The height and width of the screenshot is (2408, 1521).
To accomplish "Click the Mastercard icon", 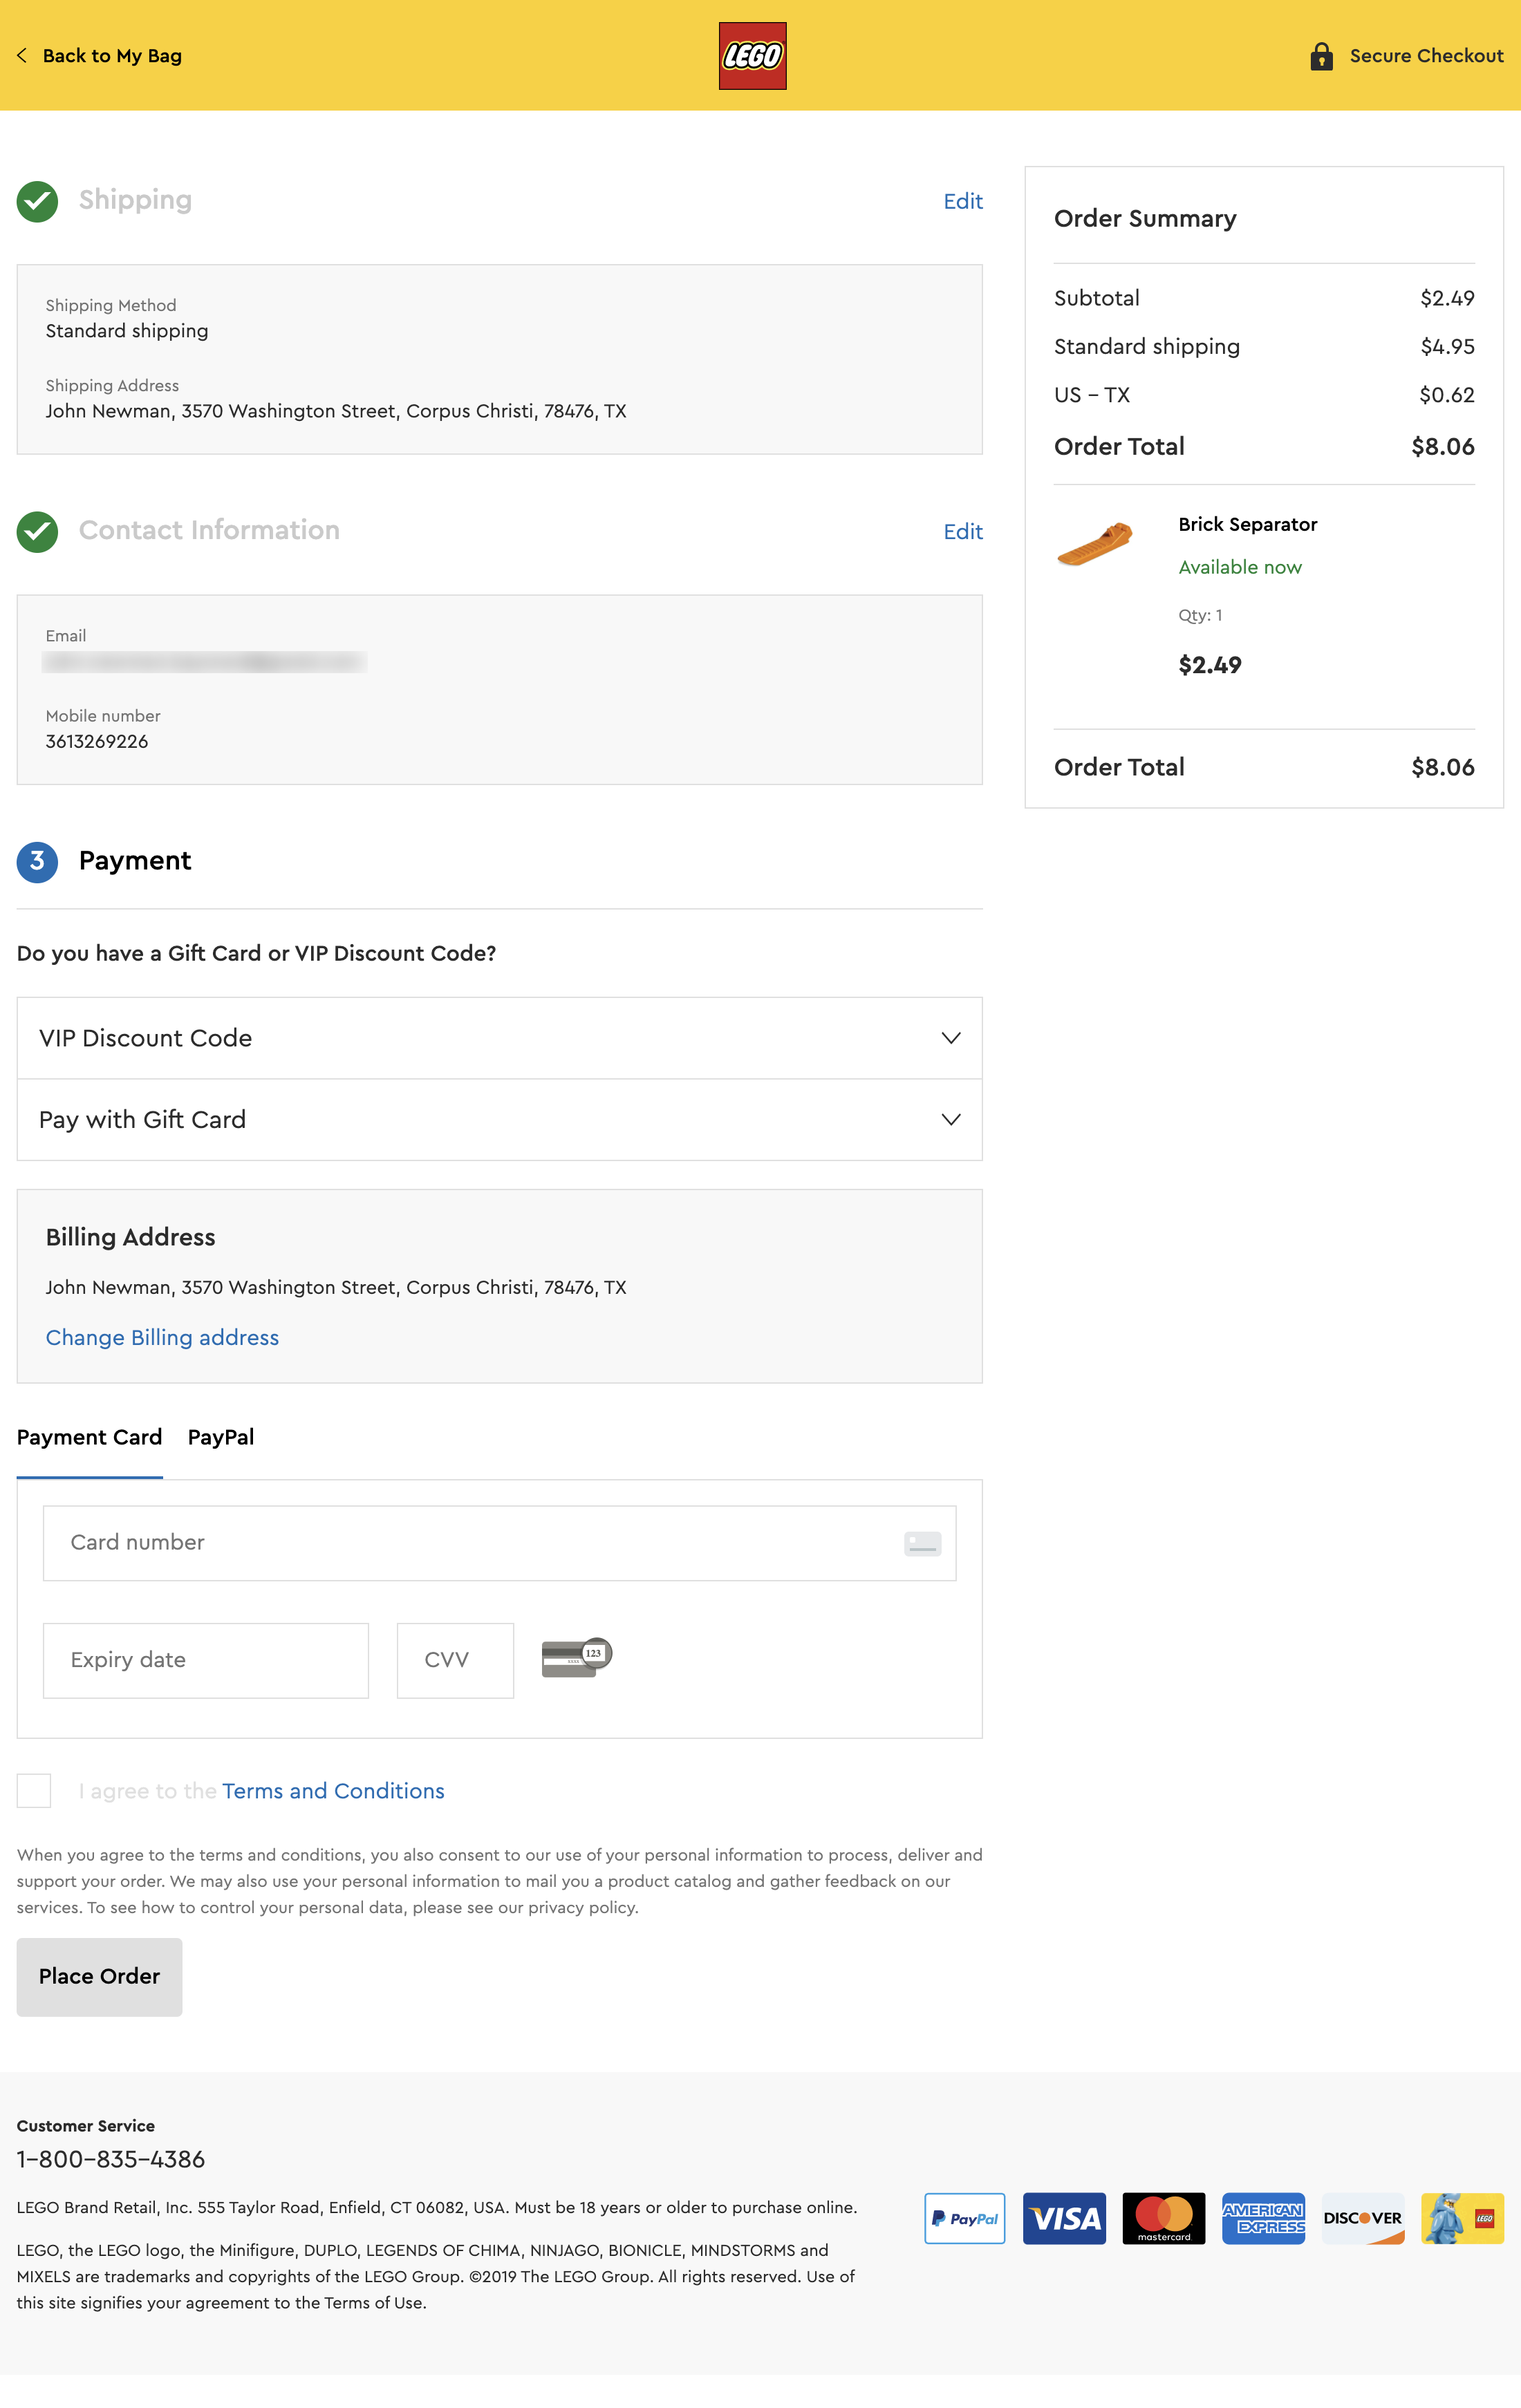I will coord(1163,2218).
